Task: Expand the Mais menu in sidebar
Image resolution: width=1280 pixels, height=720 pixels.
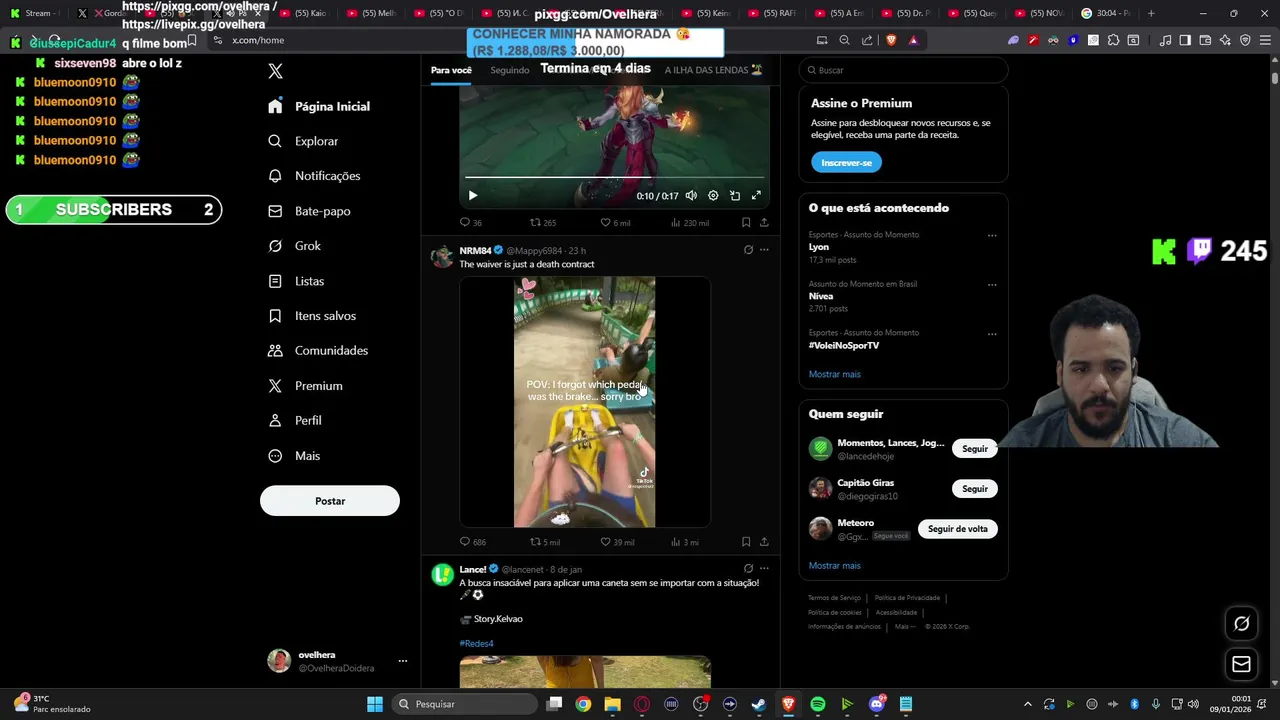Action: 294,456
